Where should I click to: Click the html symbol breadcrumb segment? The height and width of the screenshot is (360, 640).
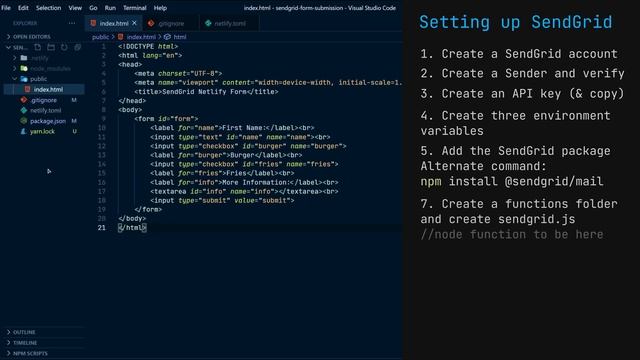click(180, 37)
